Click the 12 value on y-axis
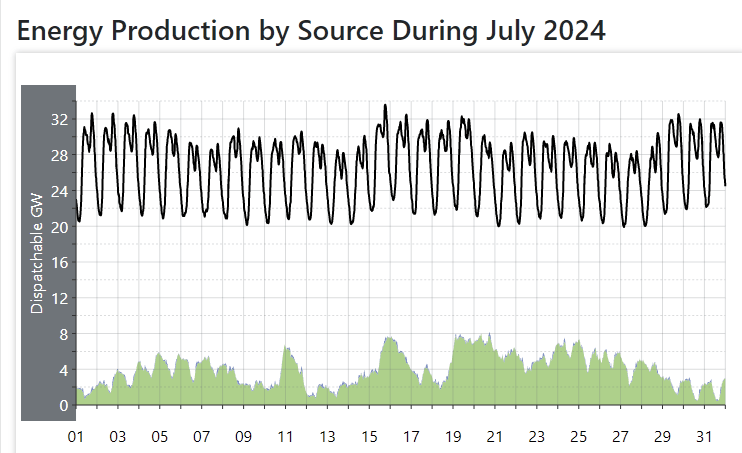Image resolution: width=742 pixels, height=453 pixels. point(58,298)
